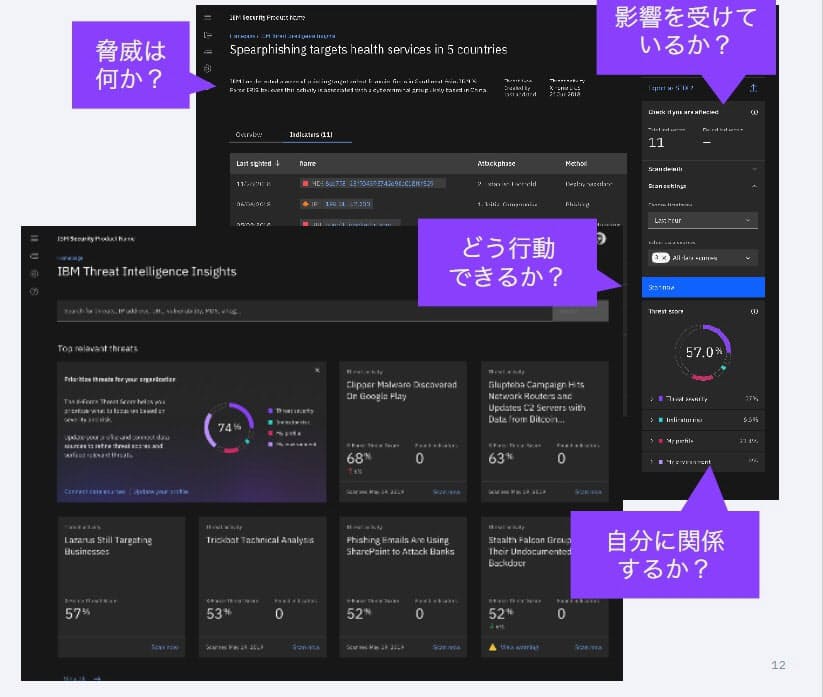Click the settings gear in upper window sidebar

point(208,68)
